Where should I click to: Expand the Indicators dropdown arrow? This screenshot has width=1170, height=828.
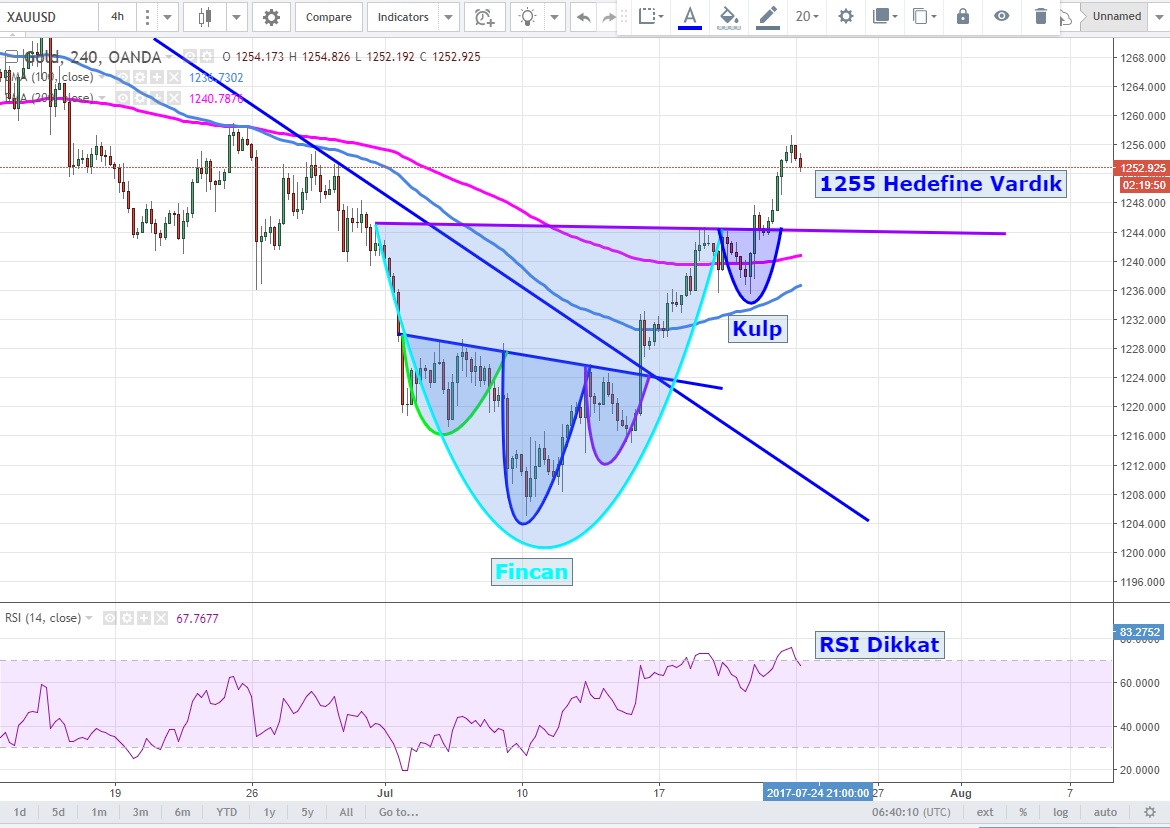(448, 17)
